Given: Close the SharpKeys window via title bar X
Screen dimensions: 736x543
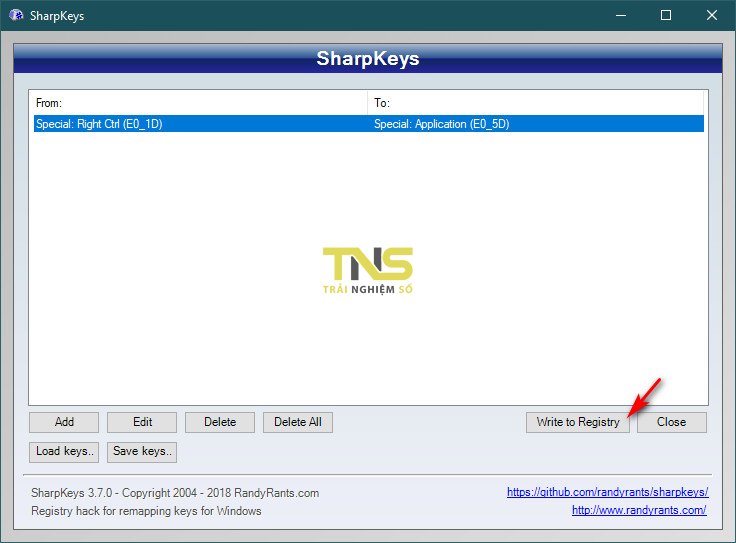Looking at the screenshot, I should (x=712, y=15).
